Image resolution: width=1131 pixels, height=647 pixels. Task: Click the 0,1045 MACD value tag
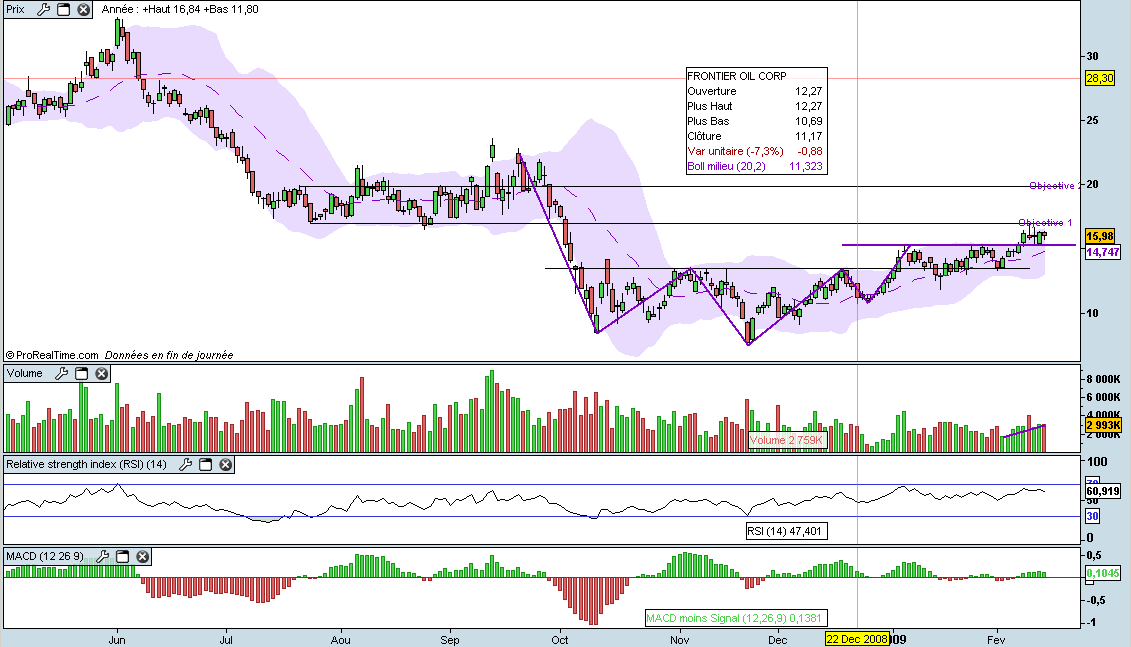[x=1103, y=573]
